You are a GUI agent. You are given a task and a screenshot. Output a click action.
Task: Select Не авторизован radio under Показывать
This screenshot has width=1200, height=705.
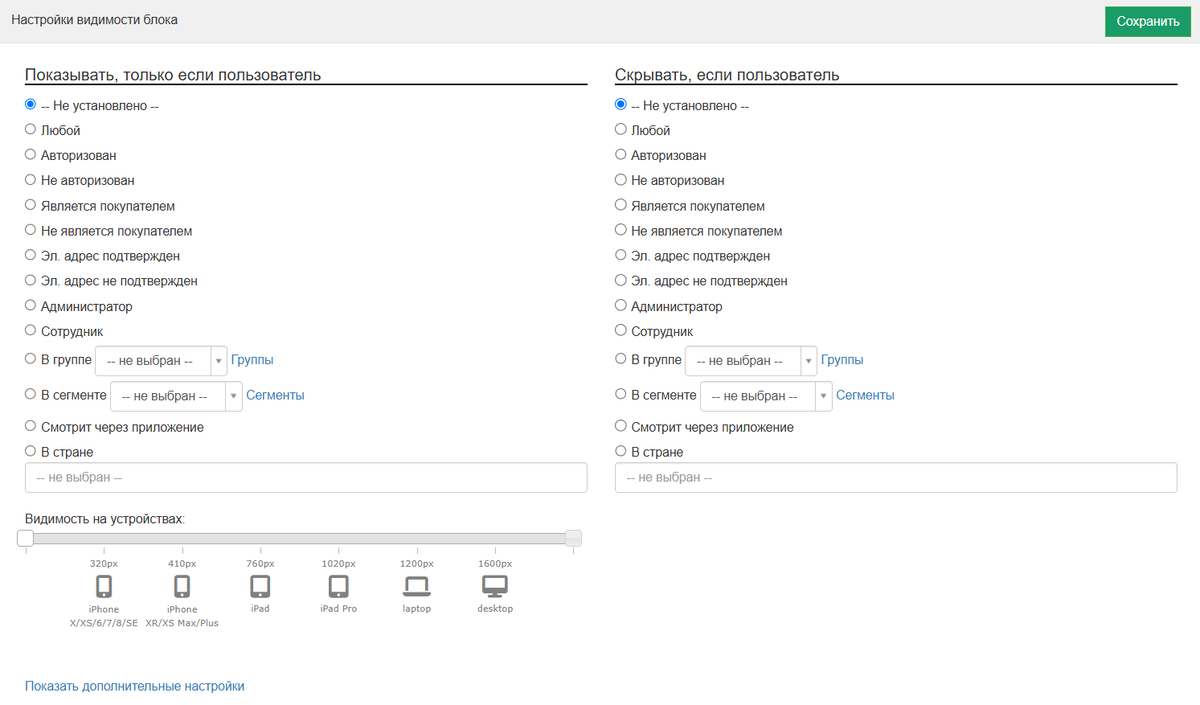pos(30,179)
